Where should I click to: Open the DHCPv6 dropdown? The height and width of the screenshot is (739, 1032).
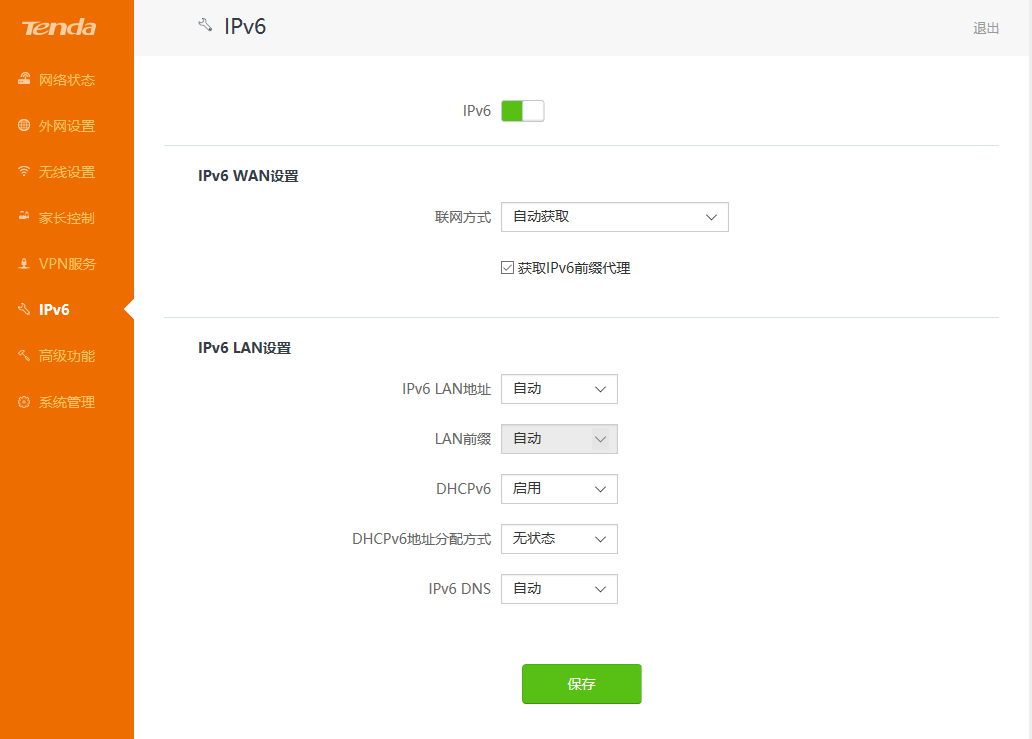(x=559, y=489)
